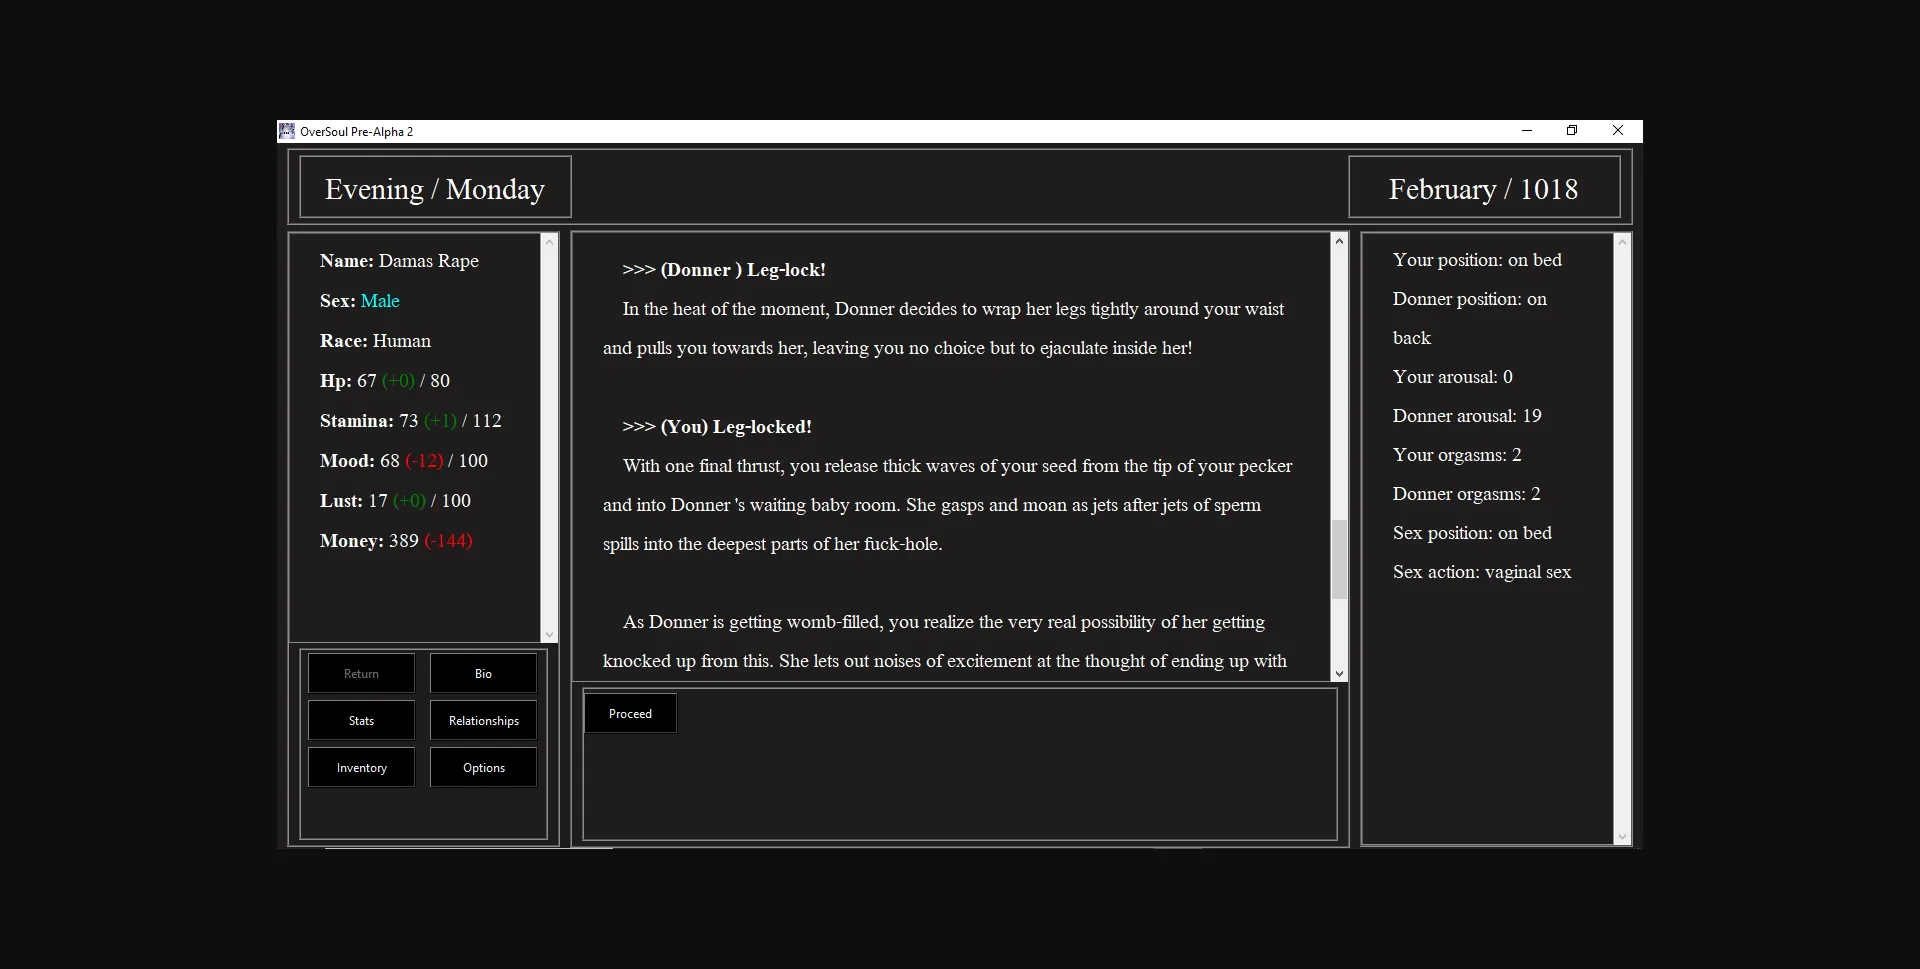Click the Evening / Monday header
The width and height of the screenshot is (1920, 969).
(435, 188)
